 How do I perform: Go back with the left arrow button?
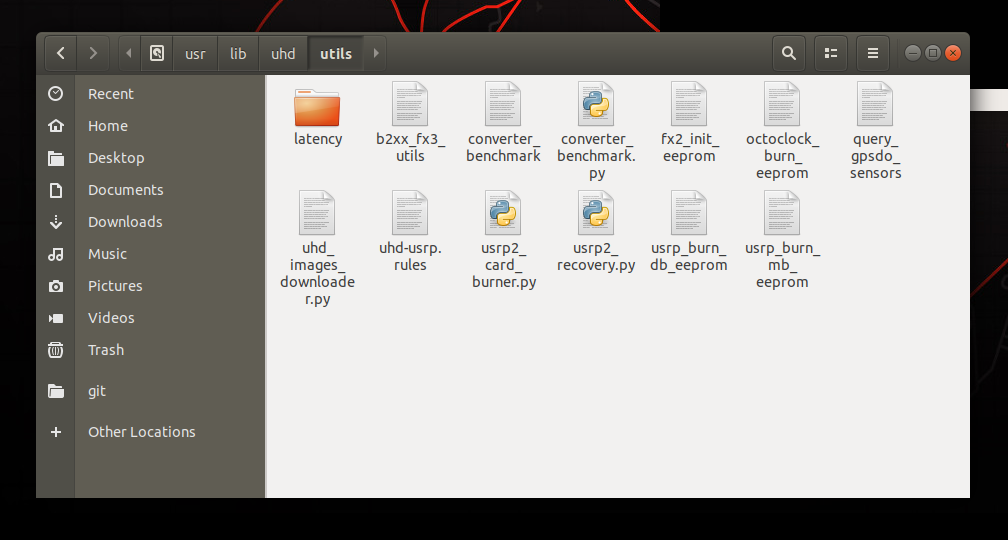(x=60, y=53)
